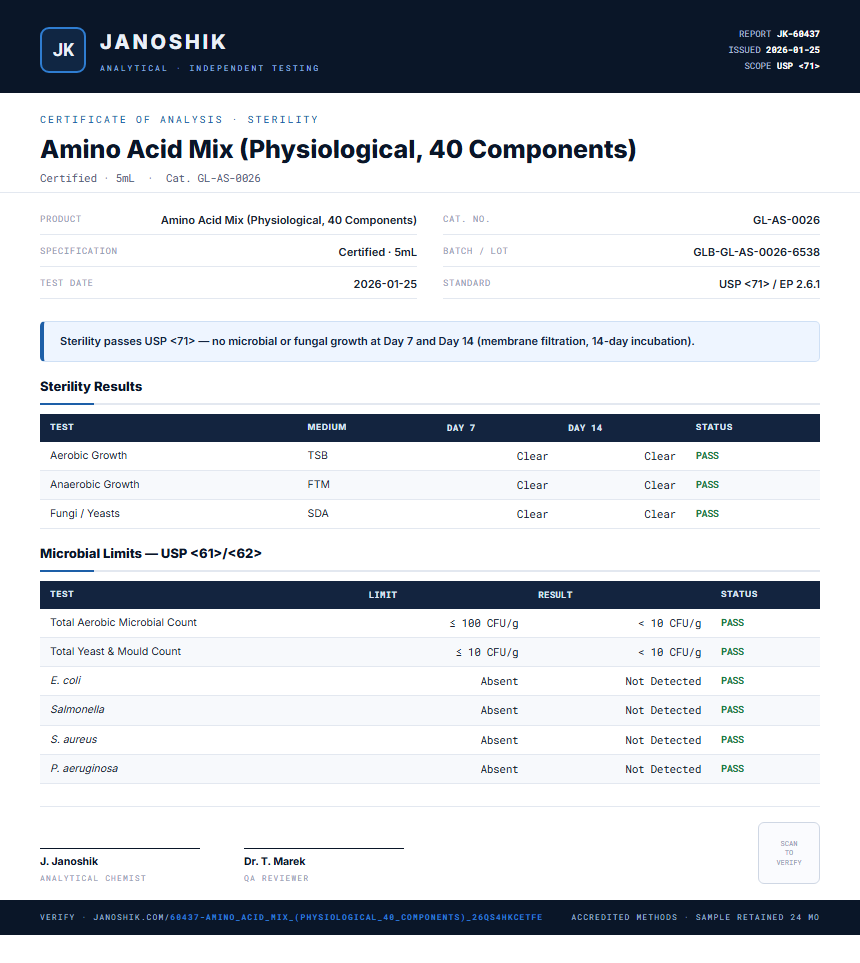
Task: Click Fungi / Yeasts row label
Action: pyautogui.click(x=85, y=513)
